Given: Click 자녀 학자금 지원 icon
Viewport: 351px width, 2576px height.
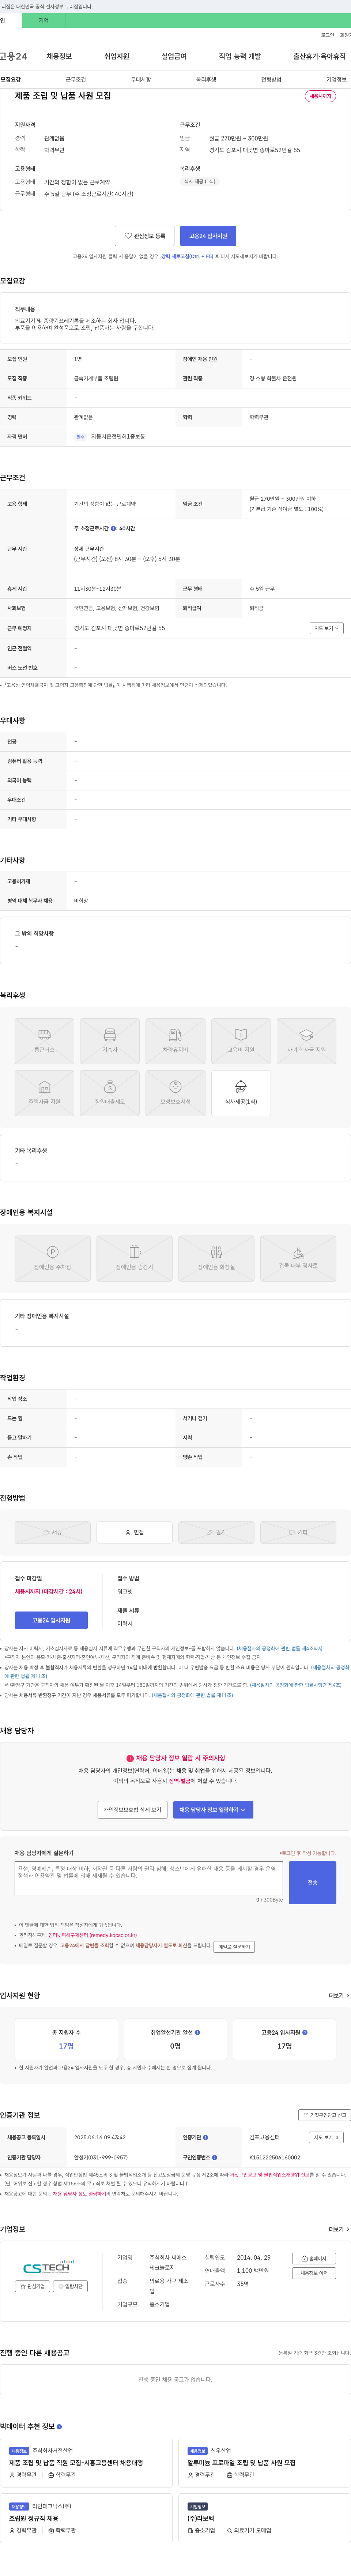Looking at the screenshot, I should click(306, 1041).
